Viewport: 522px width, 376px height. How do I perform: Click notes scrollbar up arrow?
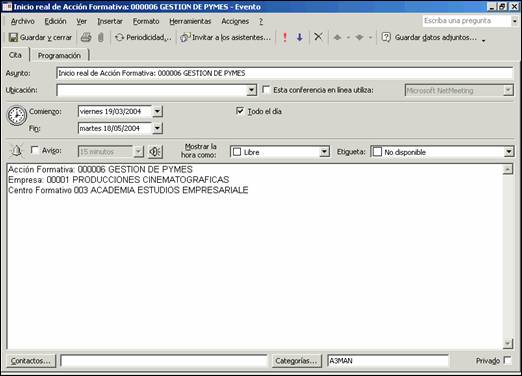pos(508,169)
